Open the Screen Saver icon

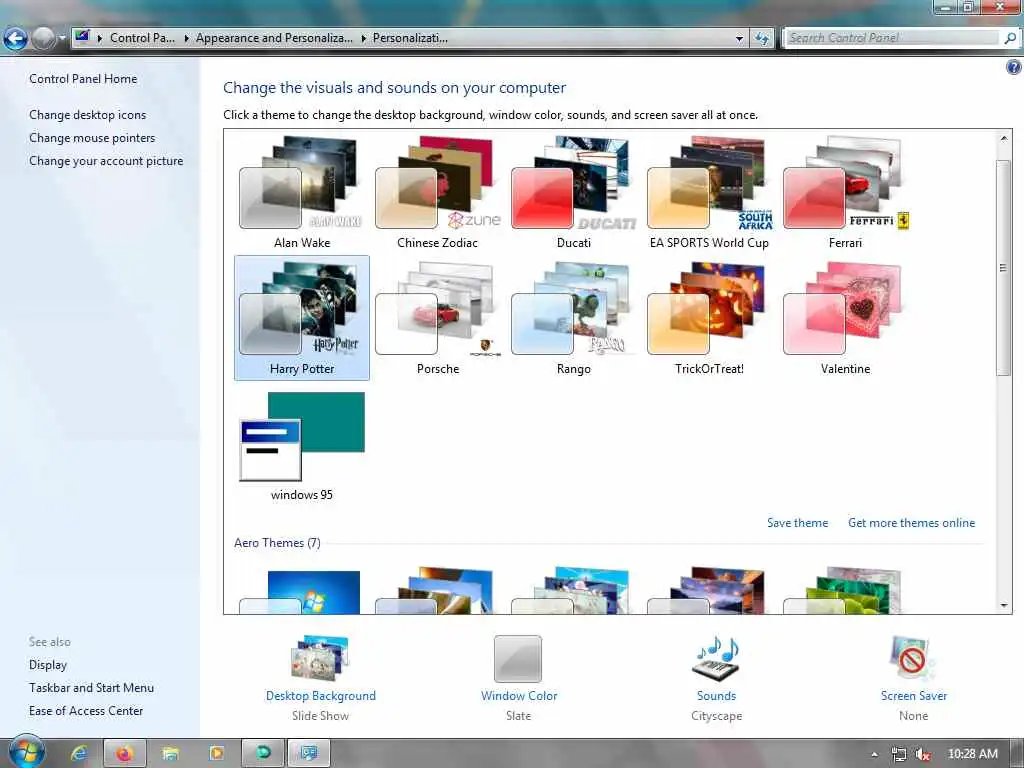912,658
